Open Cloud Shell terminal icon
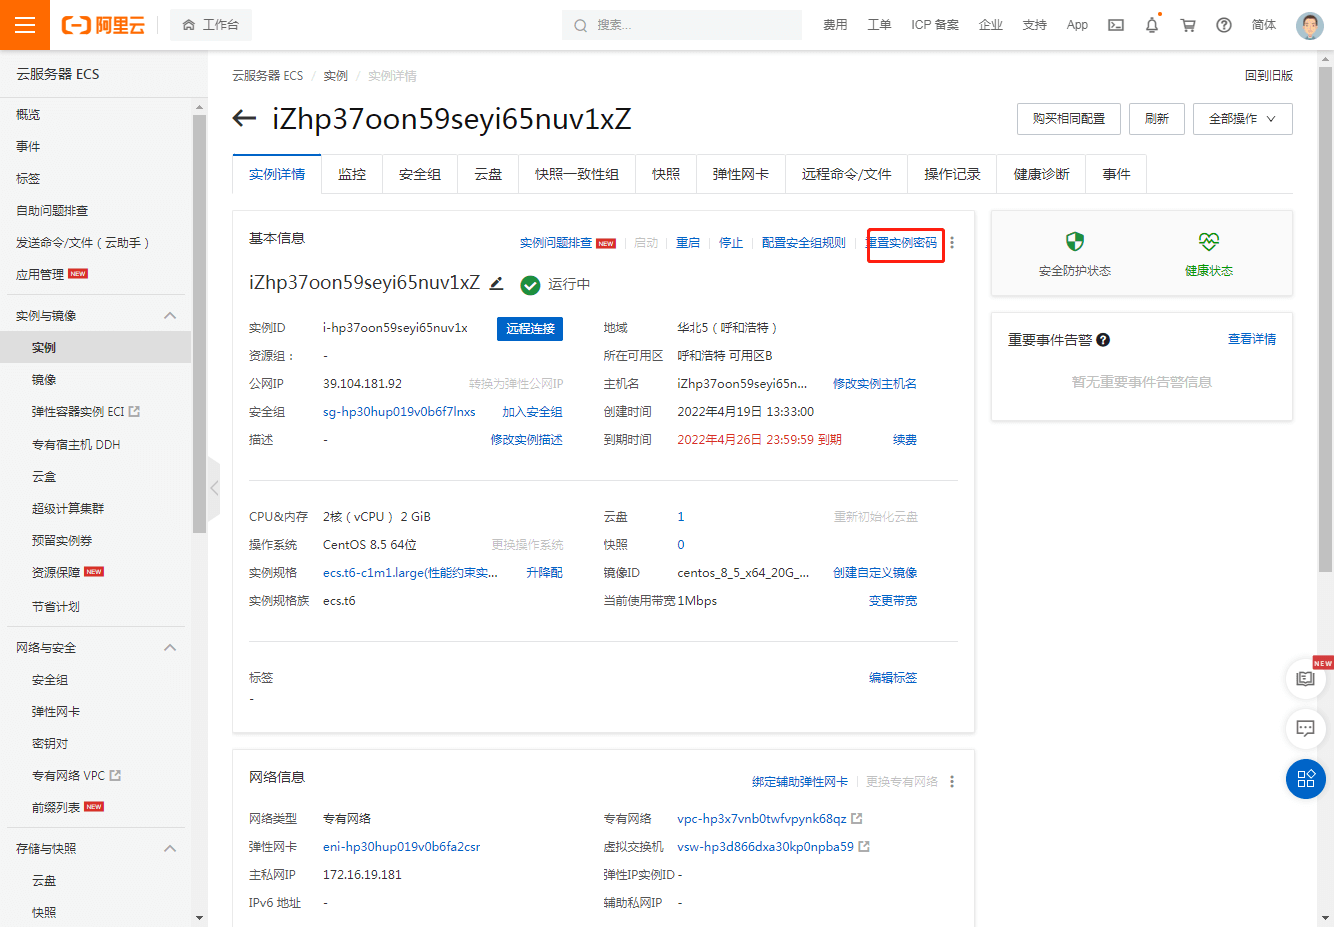Image resolution: width=1334 pixels, height=927 pixels. tap(1116, 25)
